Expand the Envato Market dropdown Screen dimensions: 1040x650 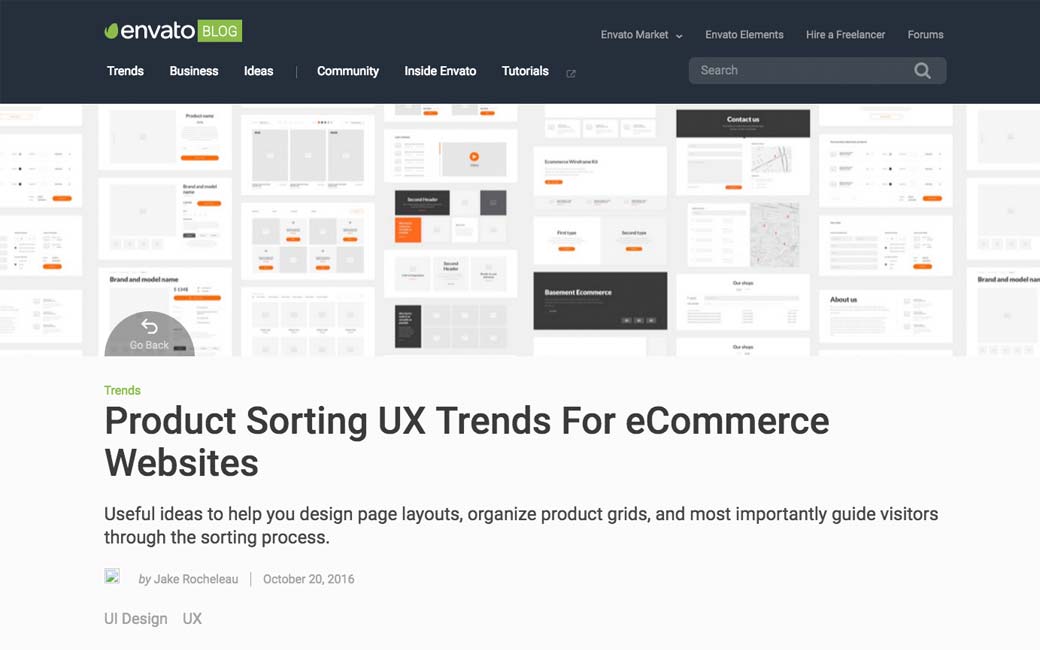click(641, 35)
